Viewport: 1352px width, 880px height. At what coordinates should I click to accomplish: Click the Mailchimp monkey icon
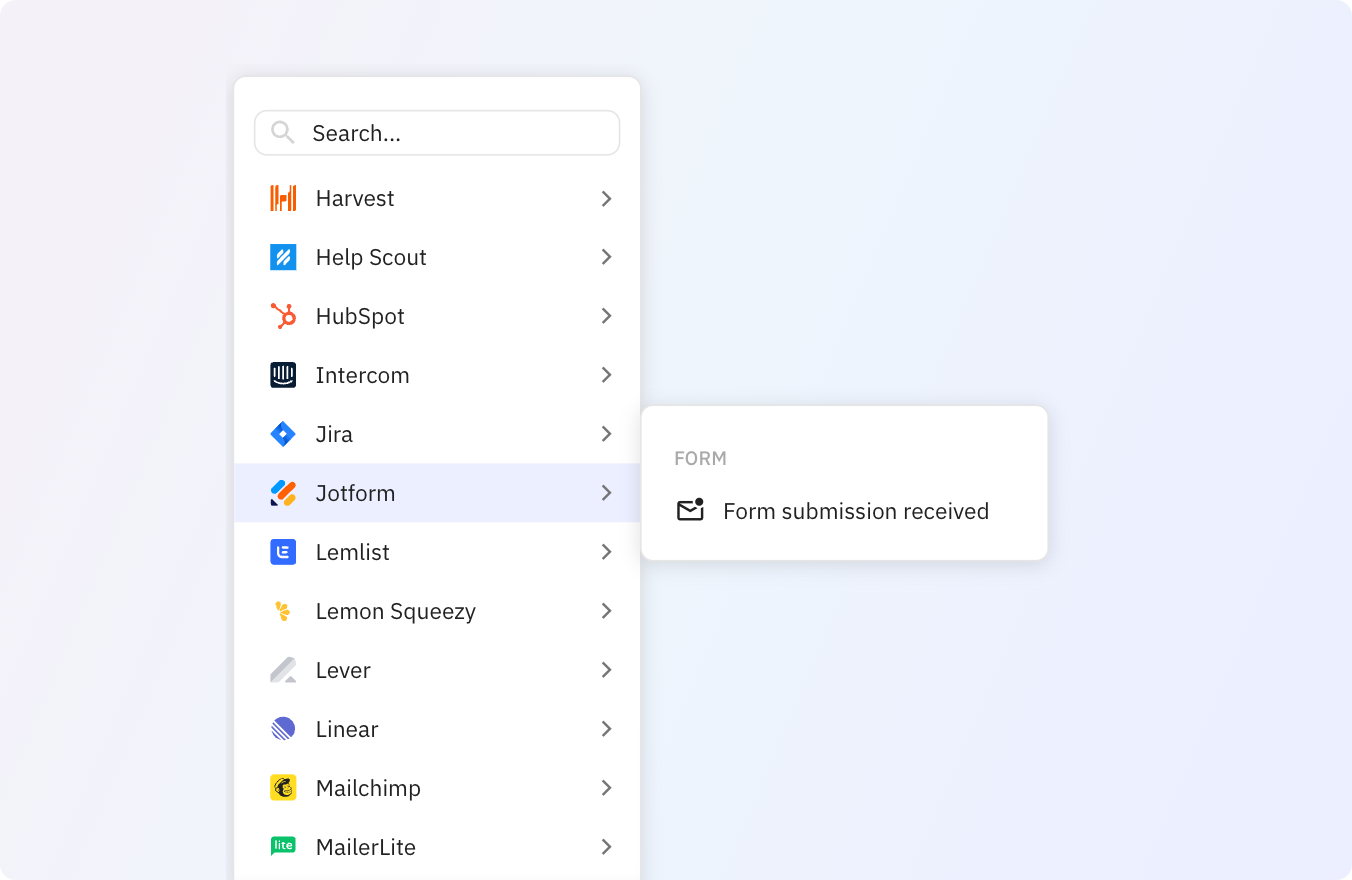tap(283, 788)
